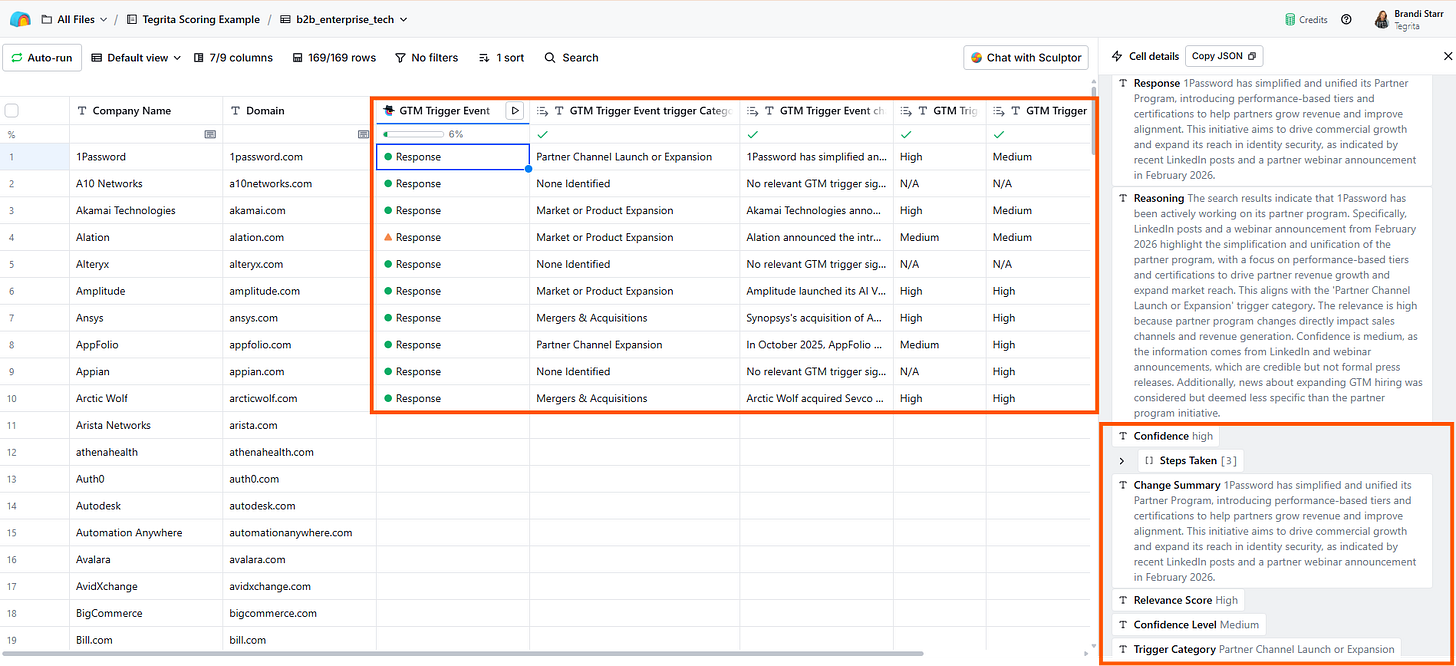Click the checkmark under GTM Trigger Event trigger Category
This screenshot has width=1456, height=666.
pyautogui.click(x=542, y=134)
